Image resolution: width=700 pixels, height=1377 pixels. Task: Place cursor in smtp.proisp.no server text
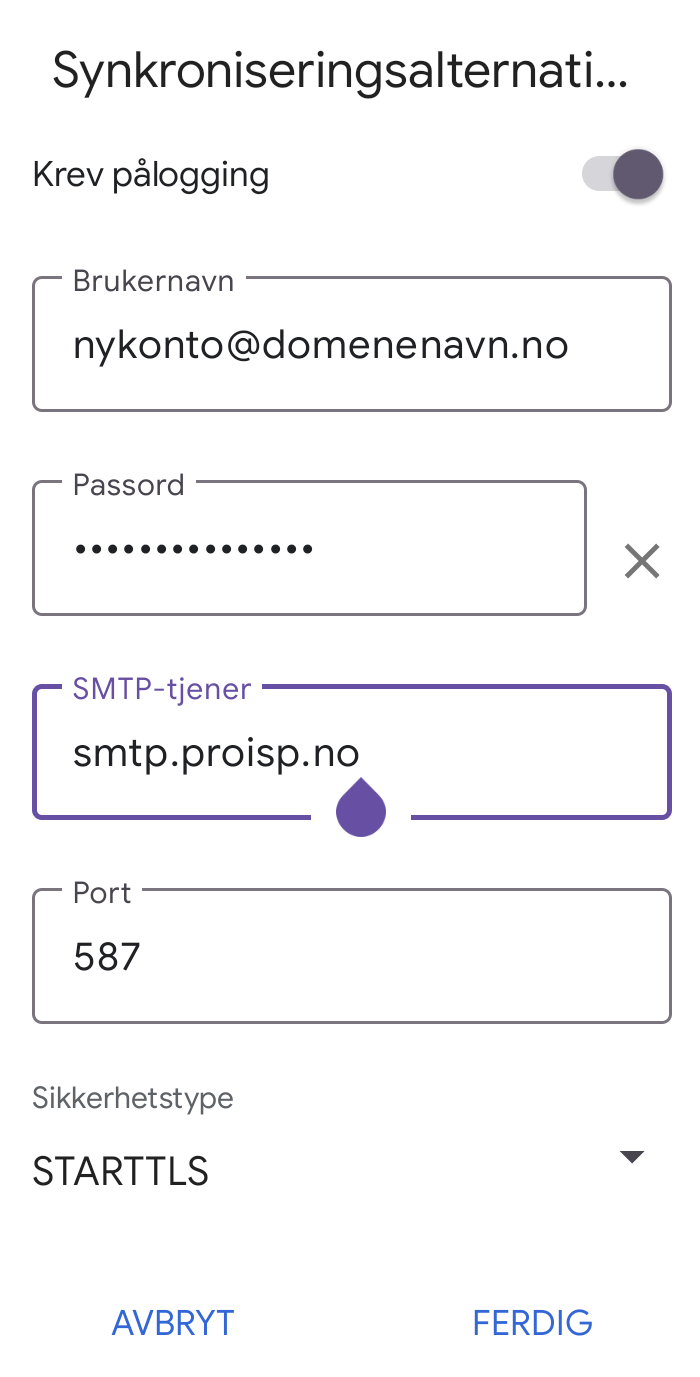tap(216, 754)
